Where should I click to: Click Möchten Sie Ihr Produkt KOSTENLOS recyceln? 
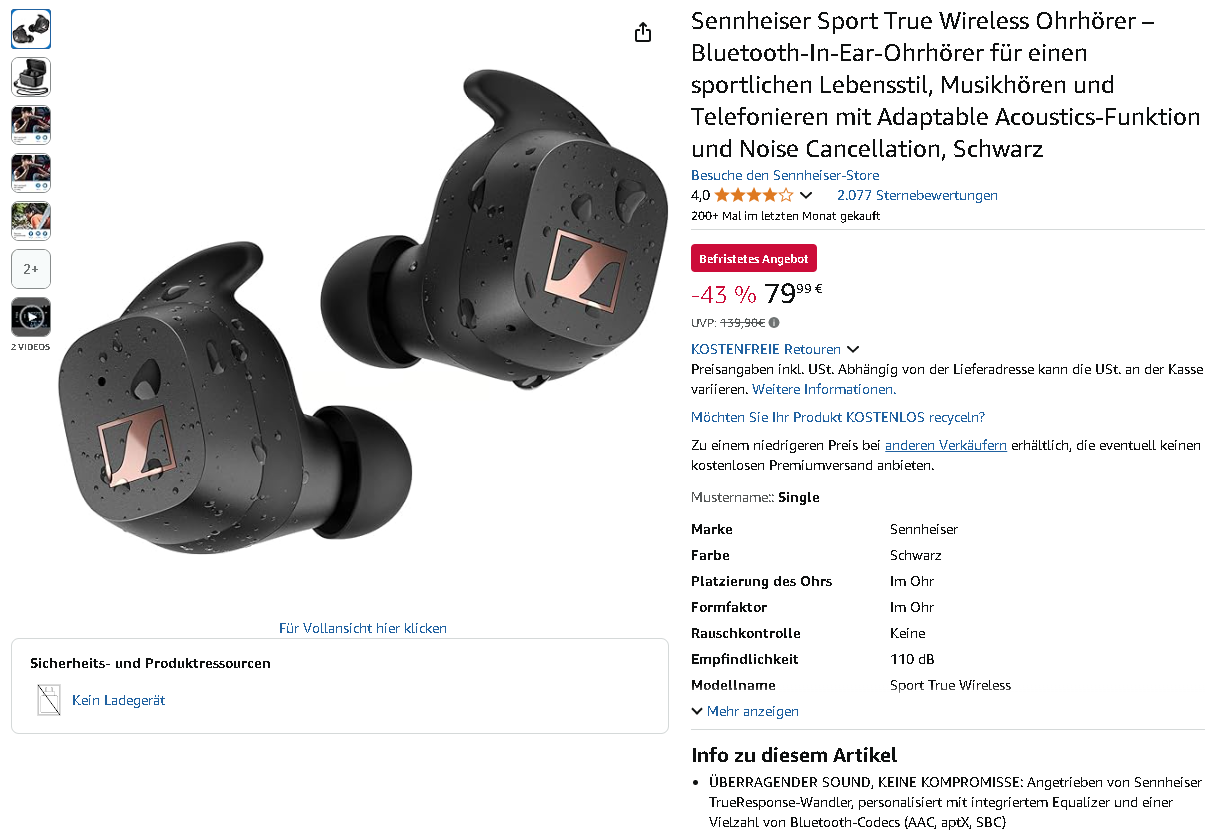coord(838,417)
